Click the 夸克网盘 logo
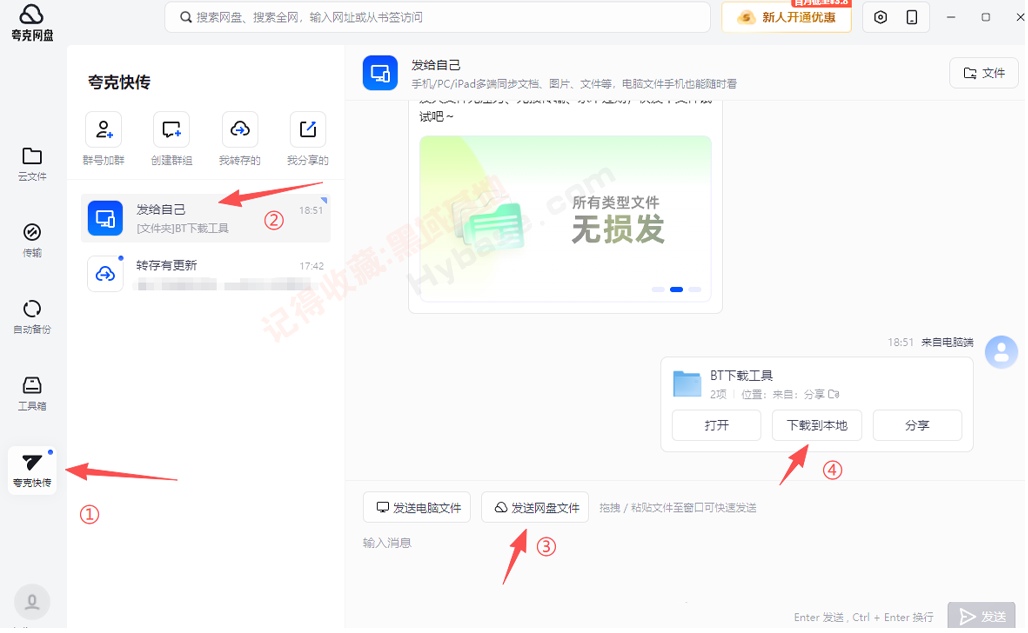This screenshot has width=1028, height=633. pos(31,22)
